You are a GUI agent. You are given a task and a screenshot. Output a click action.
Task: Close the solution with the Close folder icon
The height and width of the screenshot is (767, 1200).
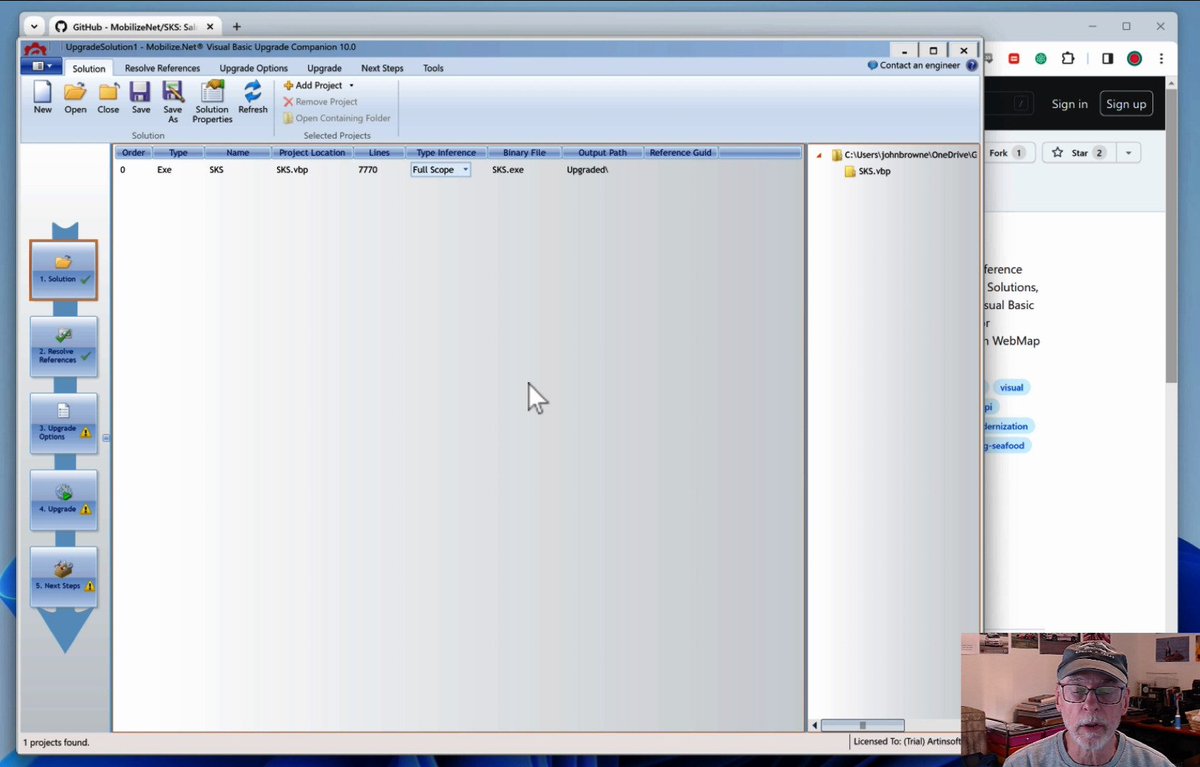click(x=108, y=97)
